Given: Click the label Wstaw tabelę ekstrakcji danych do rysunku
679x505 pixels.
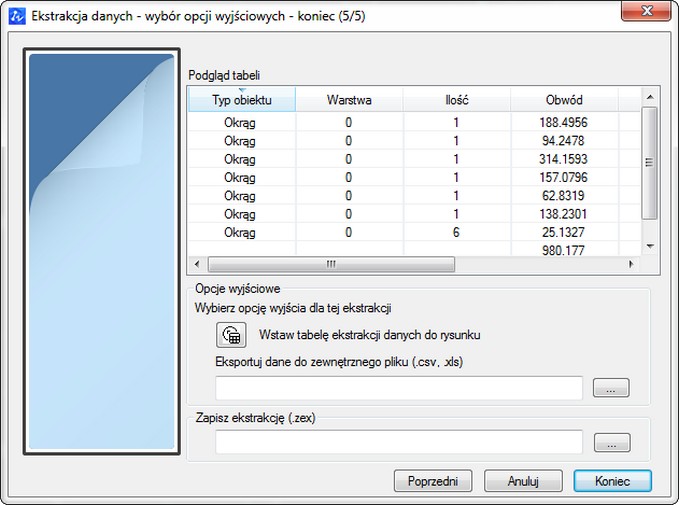Looking at the screenshot, I should pos(369,335).
